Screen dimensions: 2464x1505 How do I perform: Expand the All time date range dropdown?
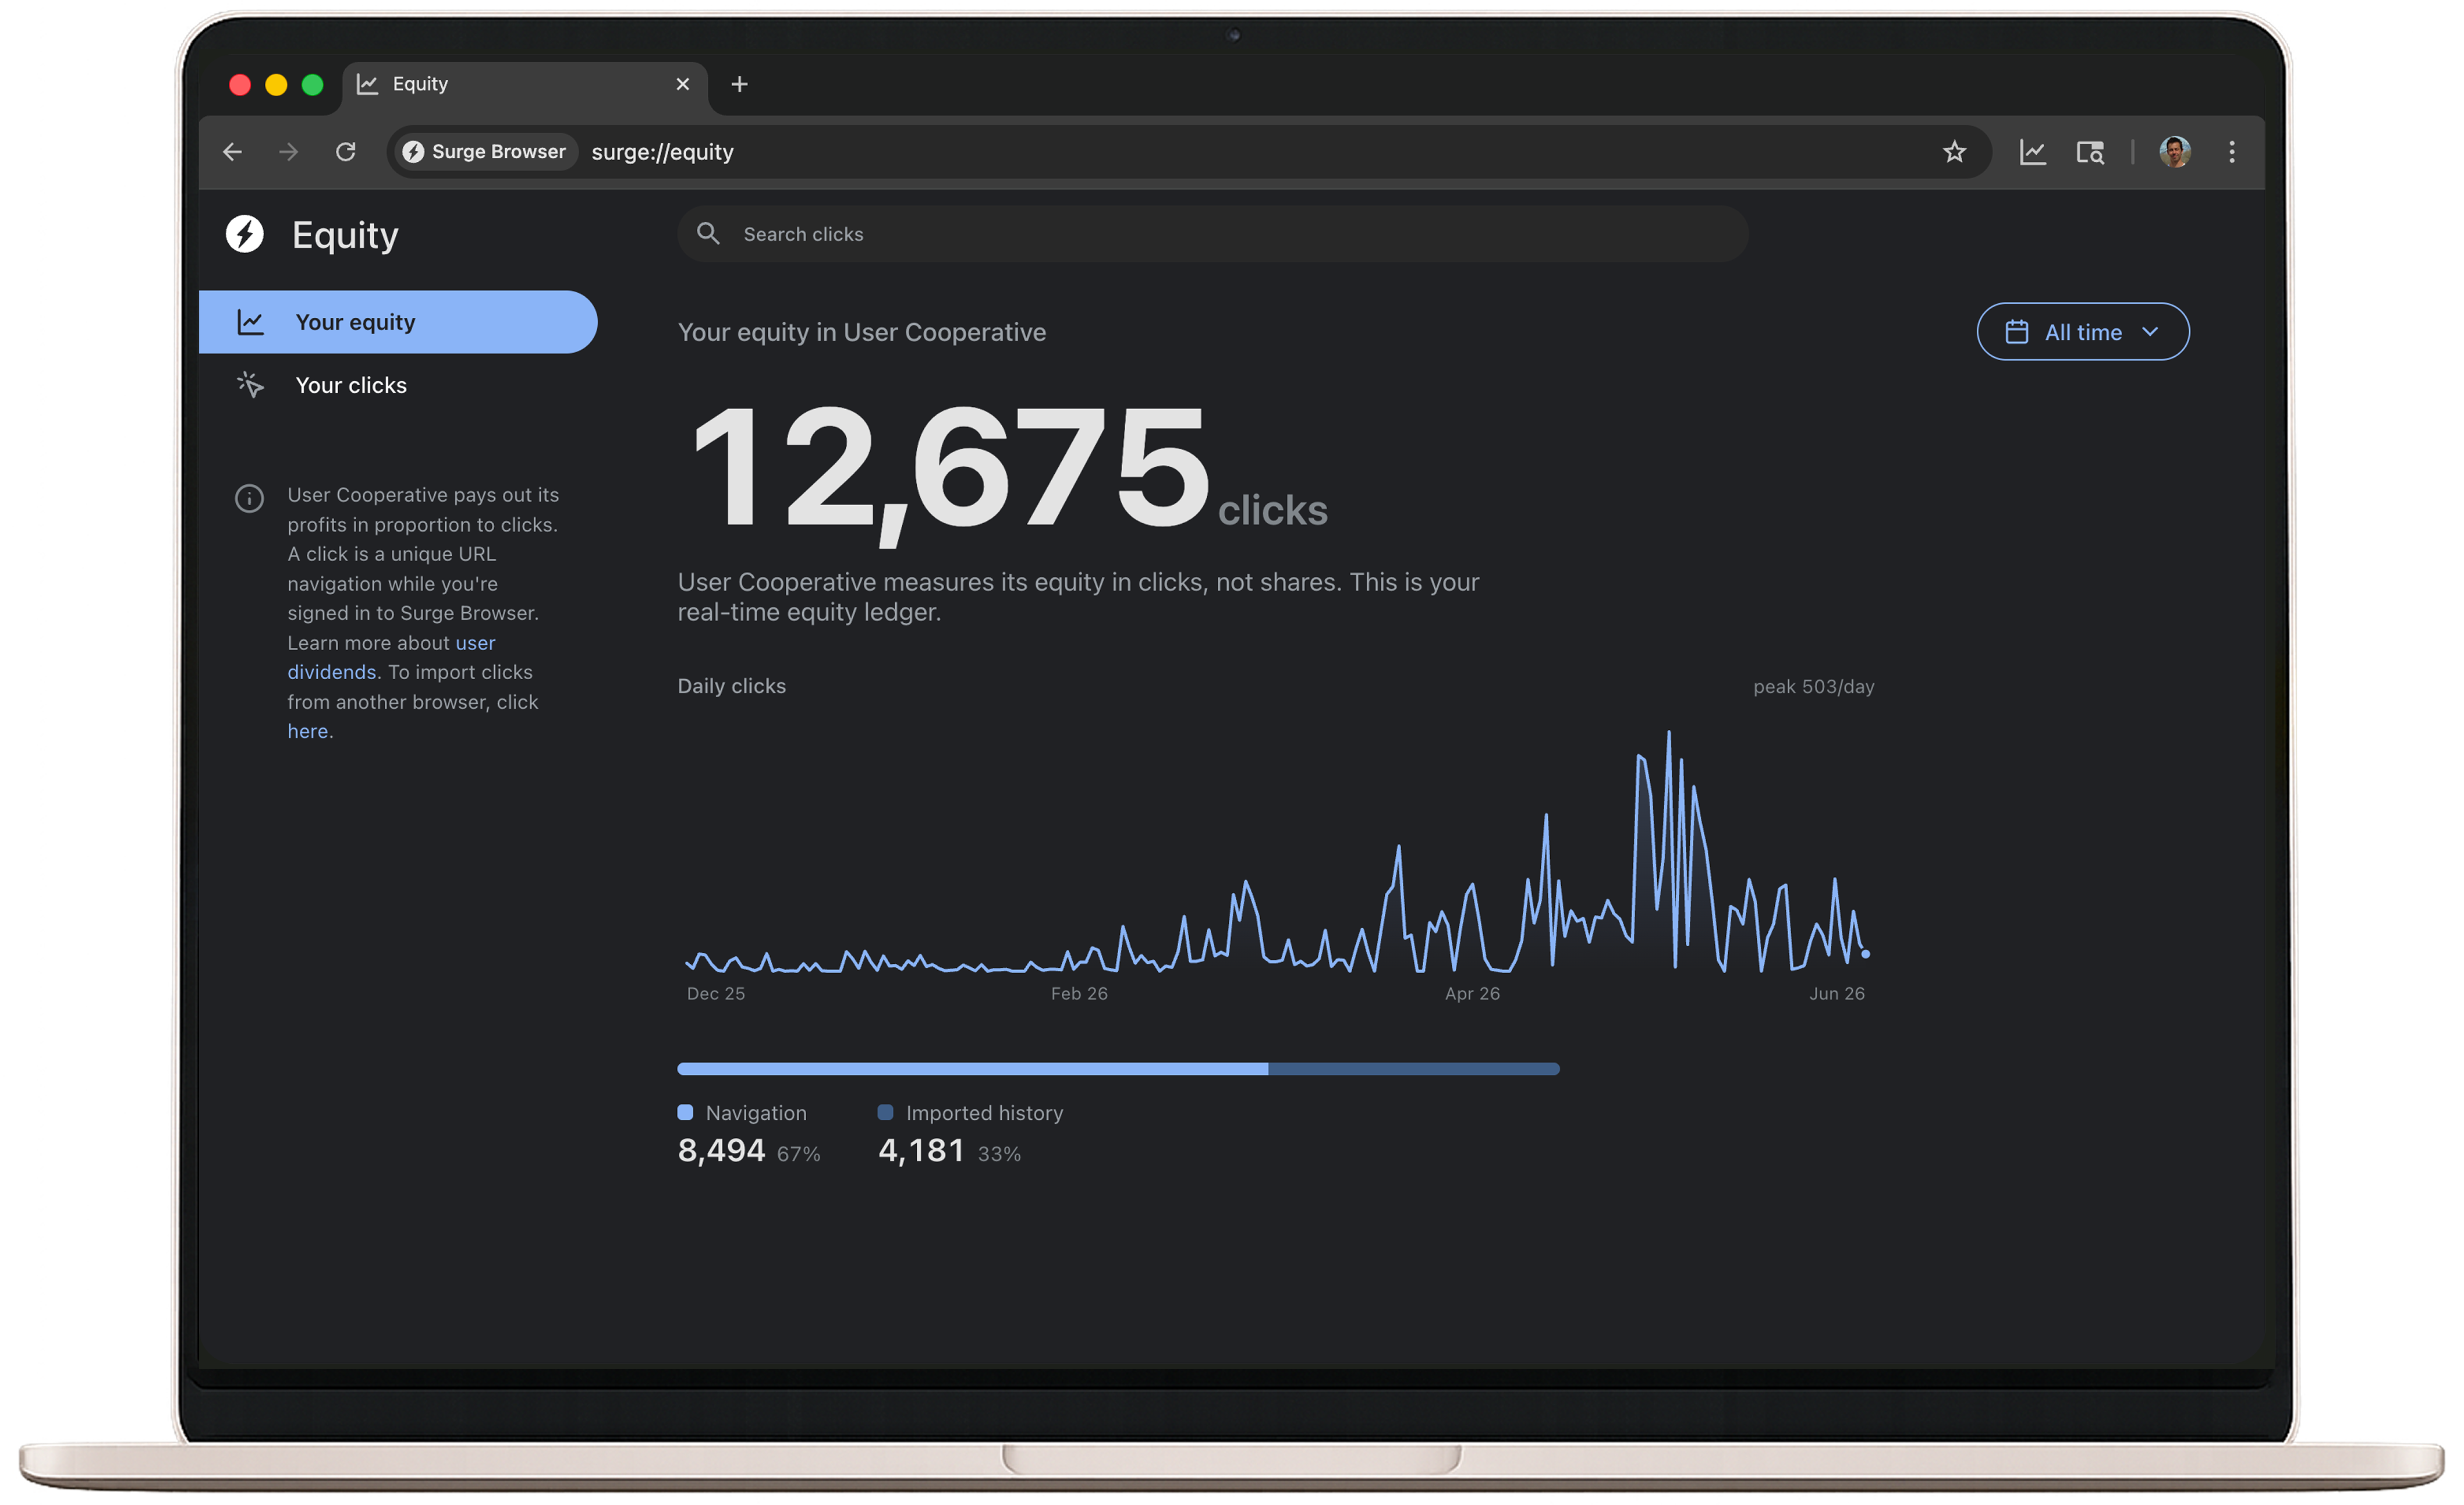point(2083,332)
